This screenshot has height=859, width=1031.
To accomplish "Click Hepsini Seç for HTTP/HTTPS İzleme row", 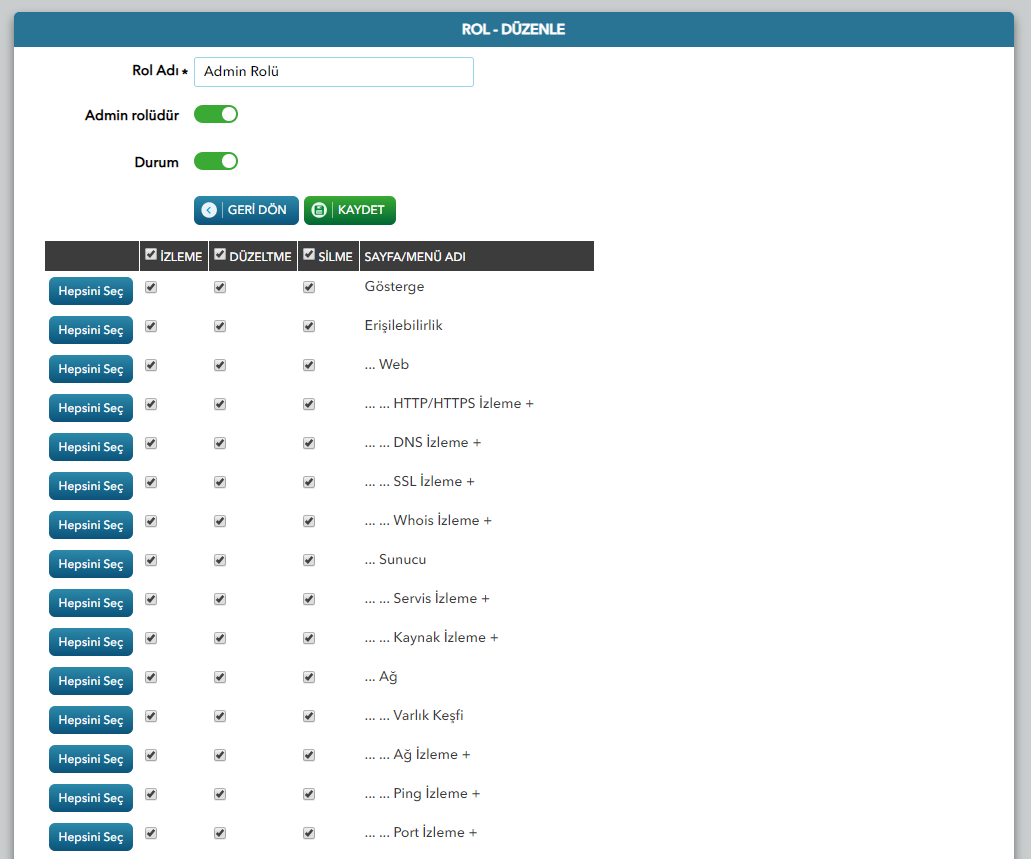I will pyautogui.click(x=91, y=408).
